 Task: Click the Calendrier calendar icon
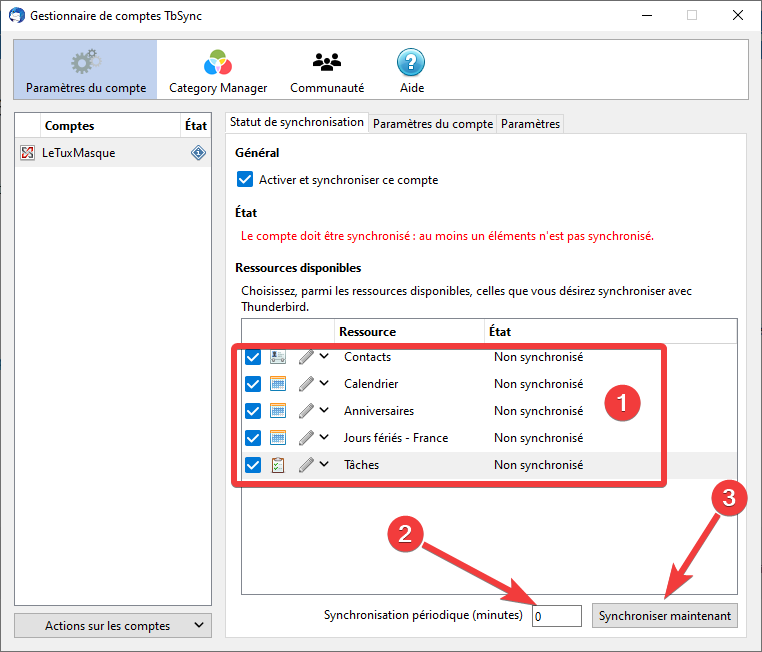click(278, 384)
